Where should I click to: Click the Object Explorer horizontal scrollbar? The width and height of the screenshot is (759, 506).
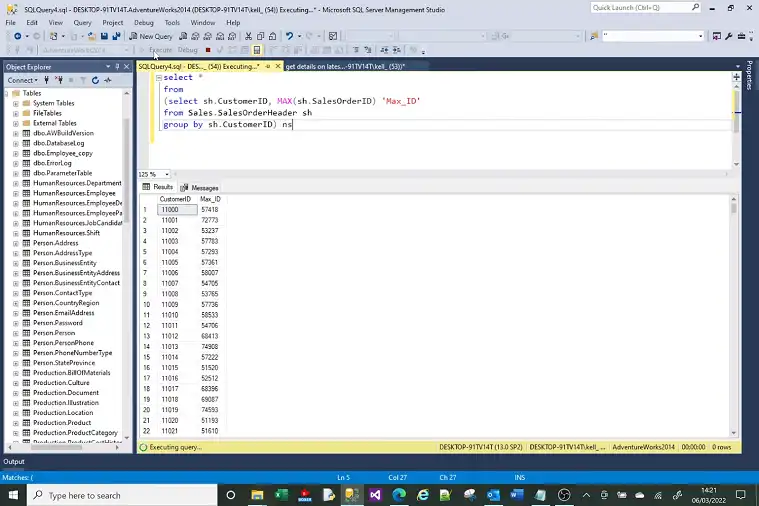(63, 447)
